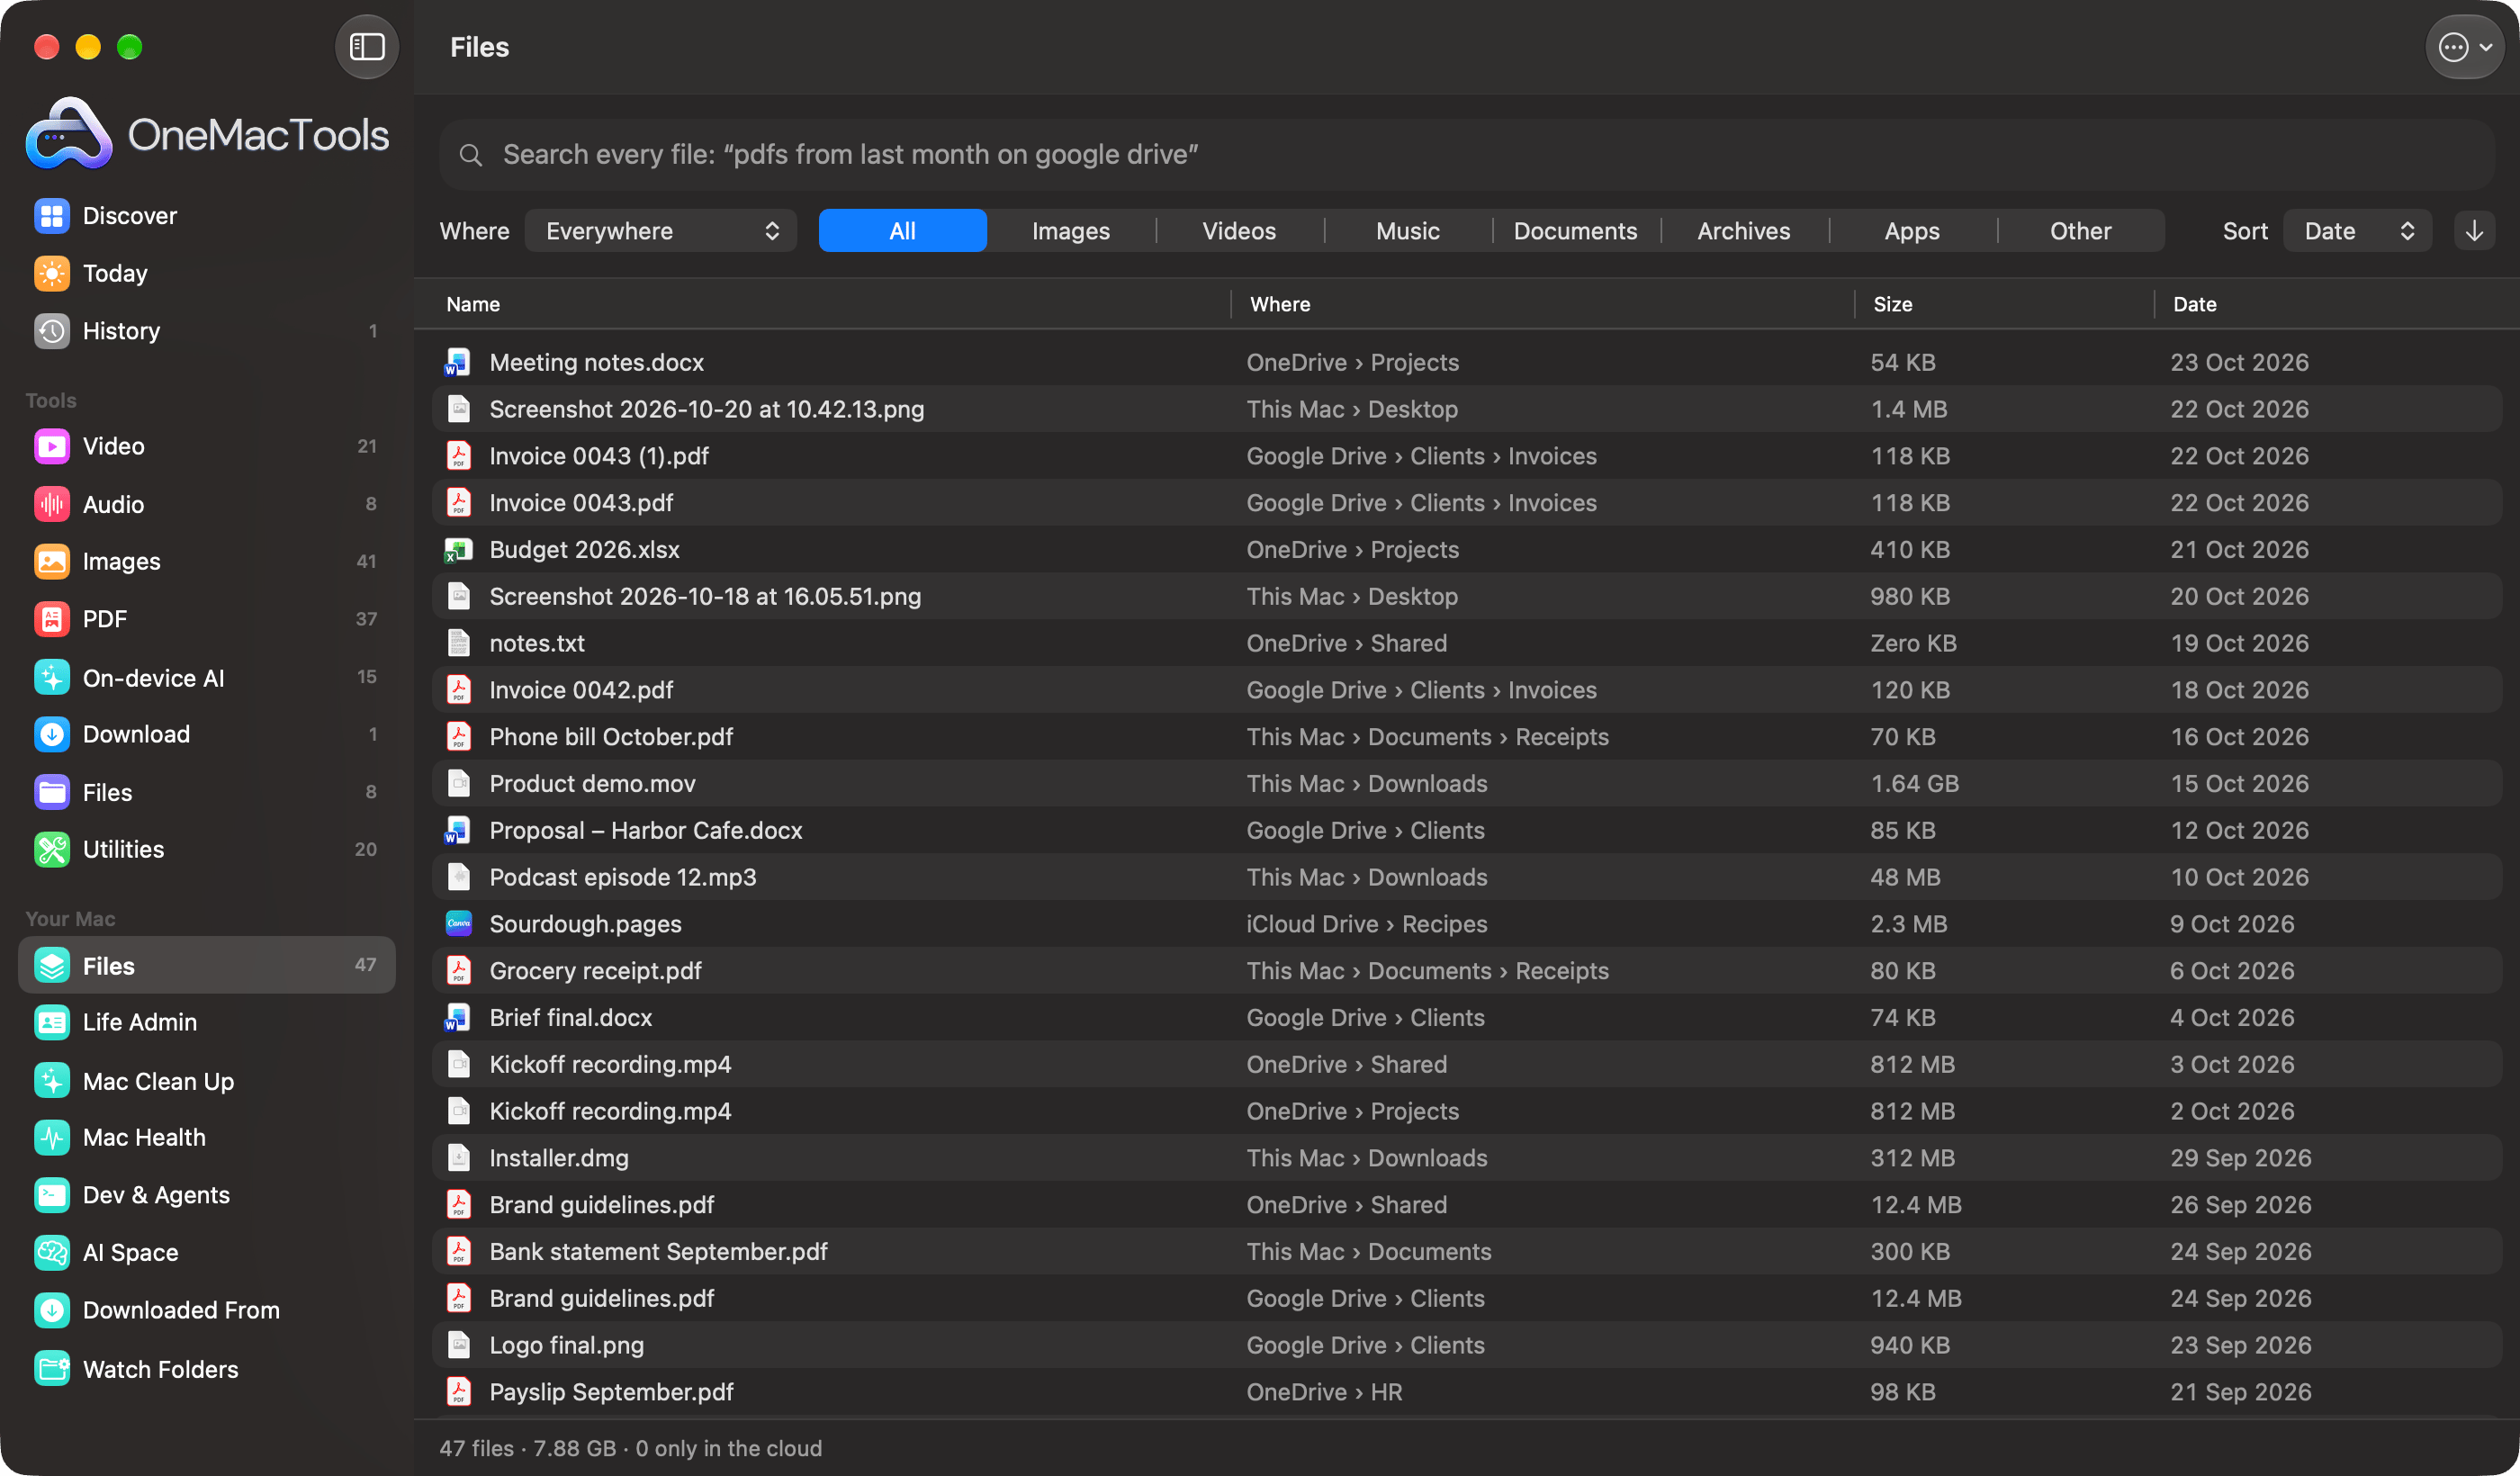The width and height of the screenshot is (2520, 1476).
Task: Filter by the Other tab
Action: 2080,231
